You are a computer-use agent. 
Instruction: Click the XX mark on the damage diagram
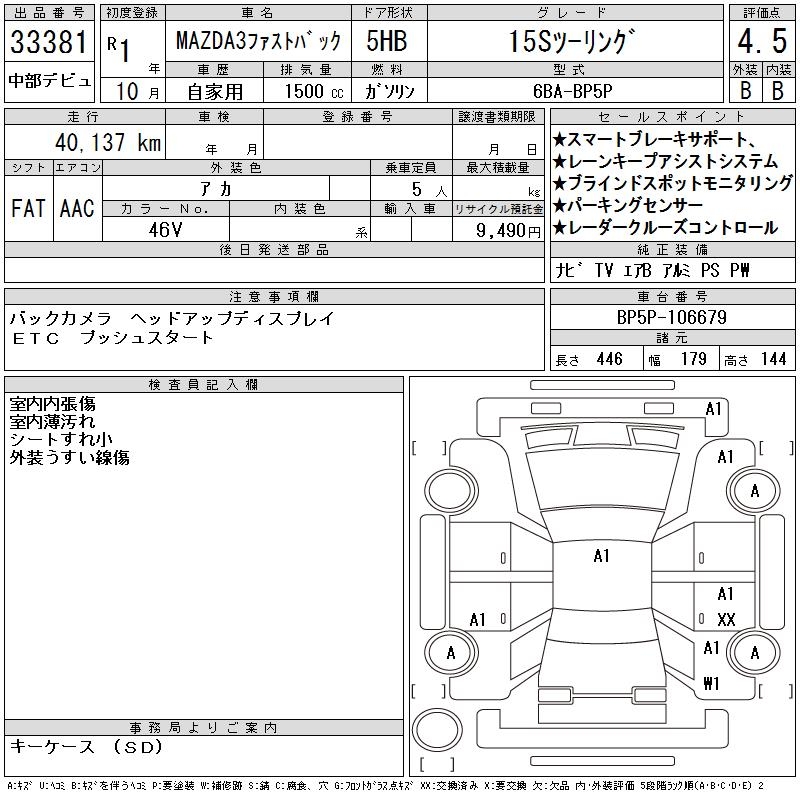[x=726, y=620]
